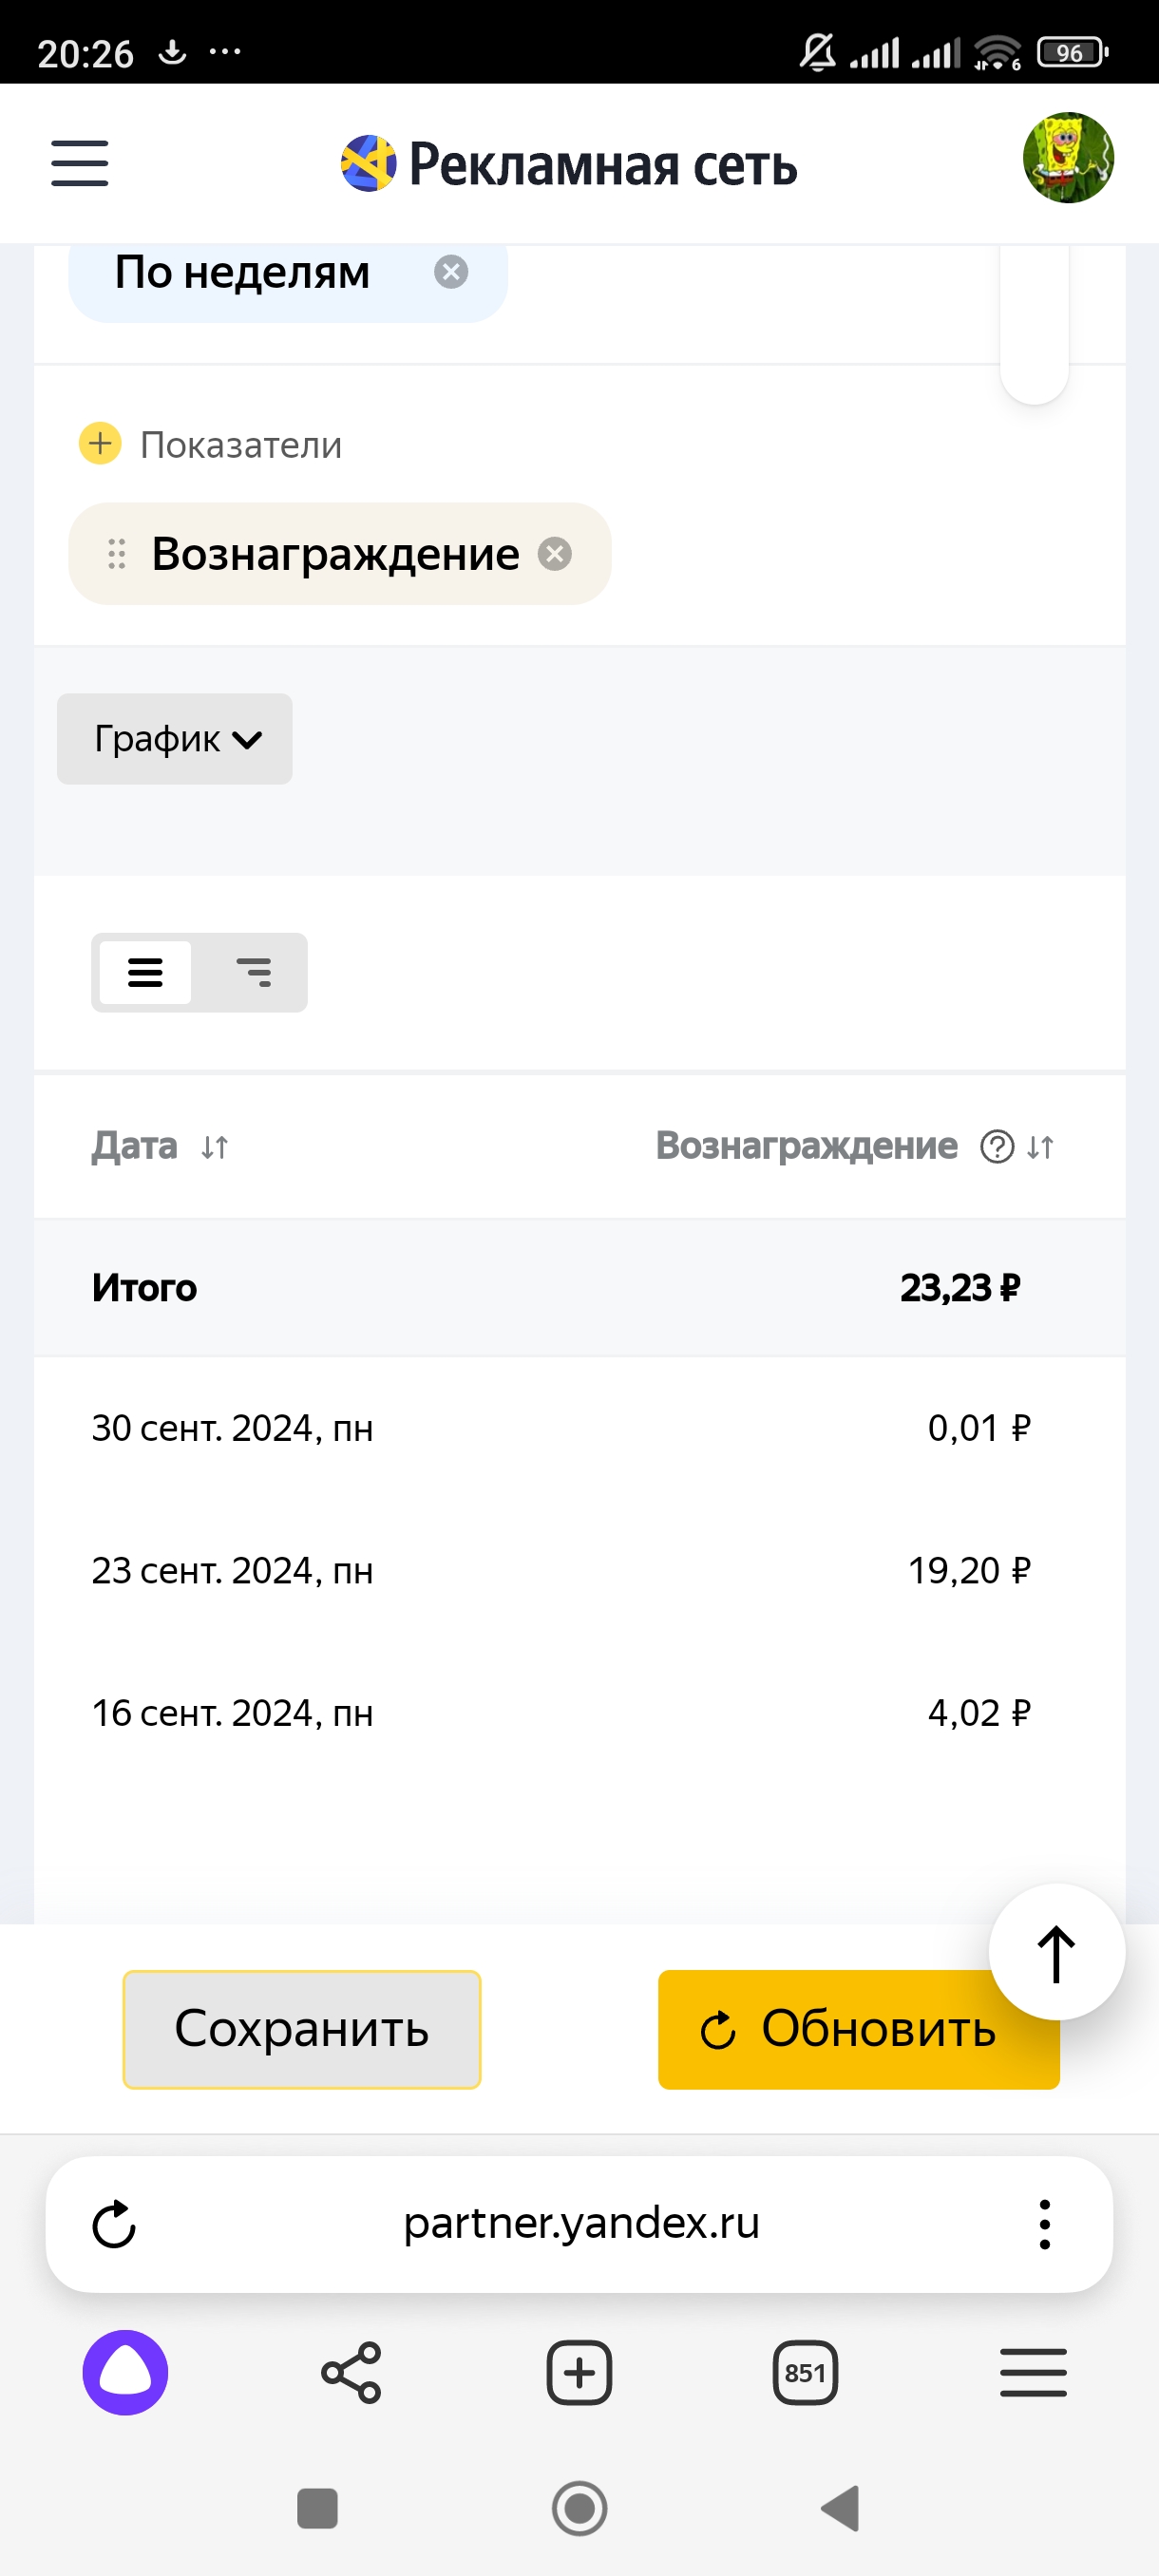Screen dimensions: 1159x2576
Task: Open the browser three-dot options menu
Action: coord(1044,2224)
